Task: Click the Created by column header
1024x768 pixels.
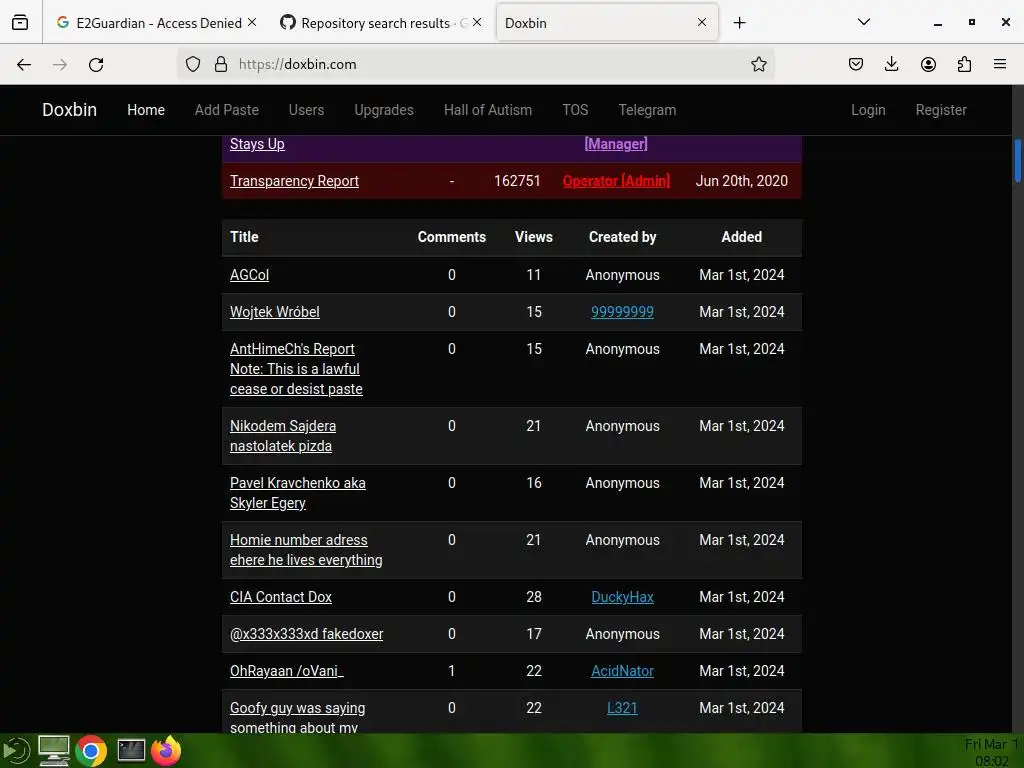Action: 622,237
